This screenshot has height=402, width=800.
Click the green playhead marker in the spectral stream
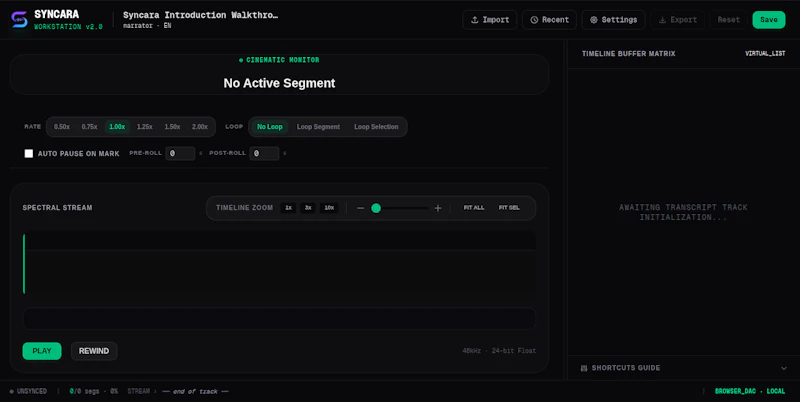click(24, 264)
